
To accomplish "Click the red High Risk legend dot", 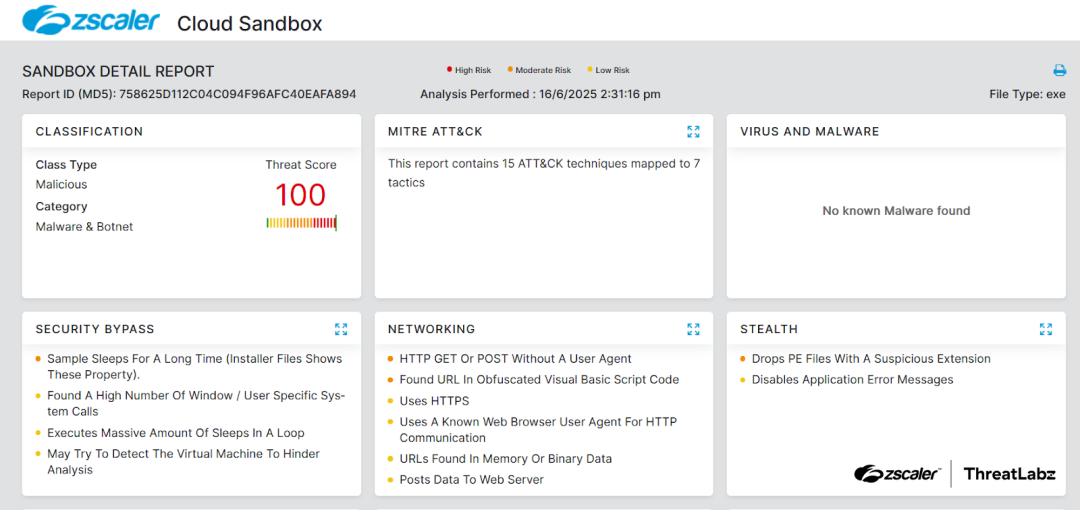I will coord(450,70).
